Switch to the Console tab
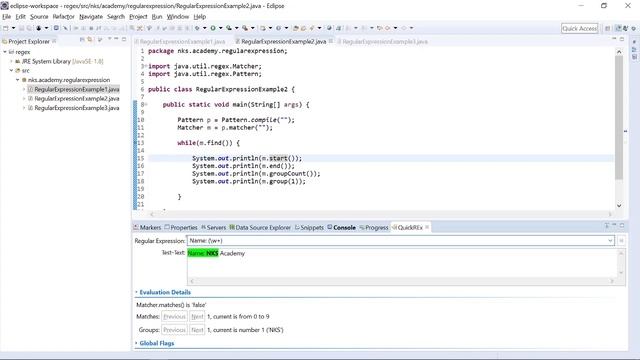The image size is (640, 360). click(341, 227)
